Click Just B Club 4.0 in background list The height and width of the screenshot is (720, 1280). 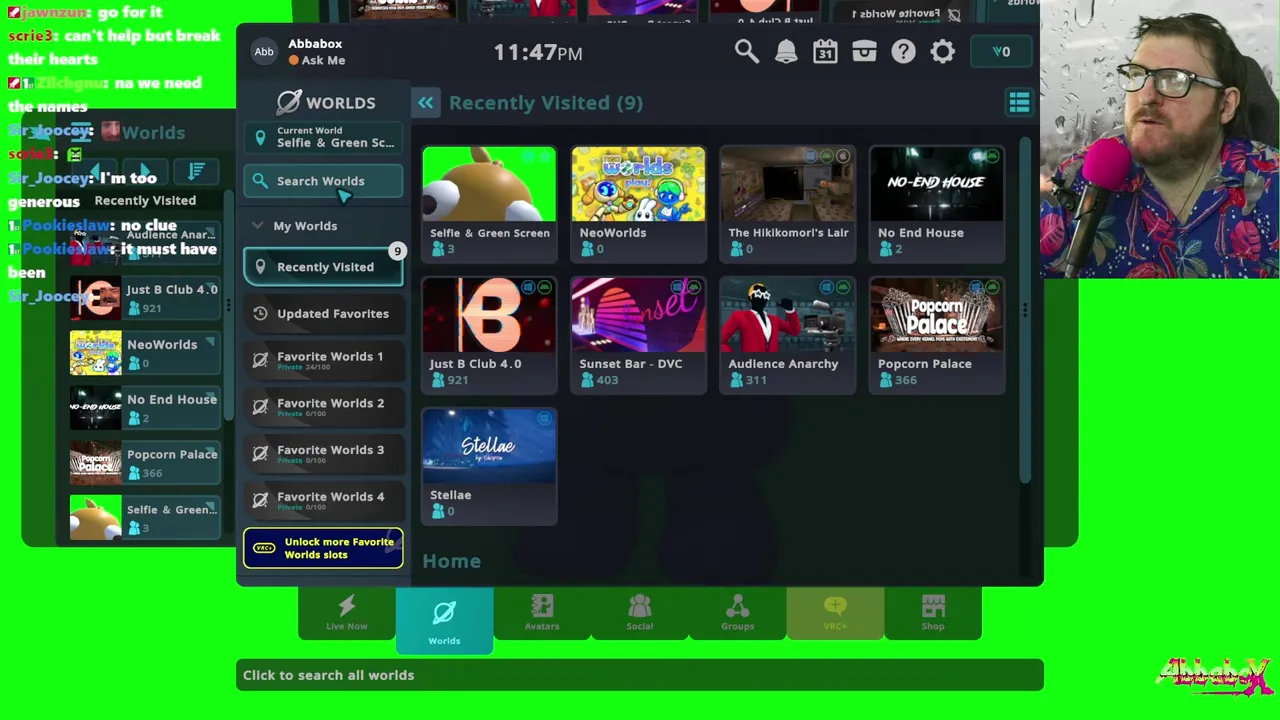(145, 298)
